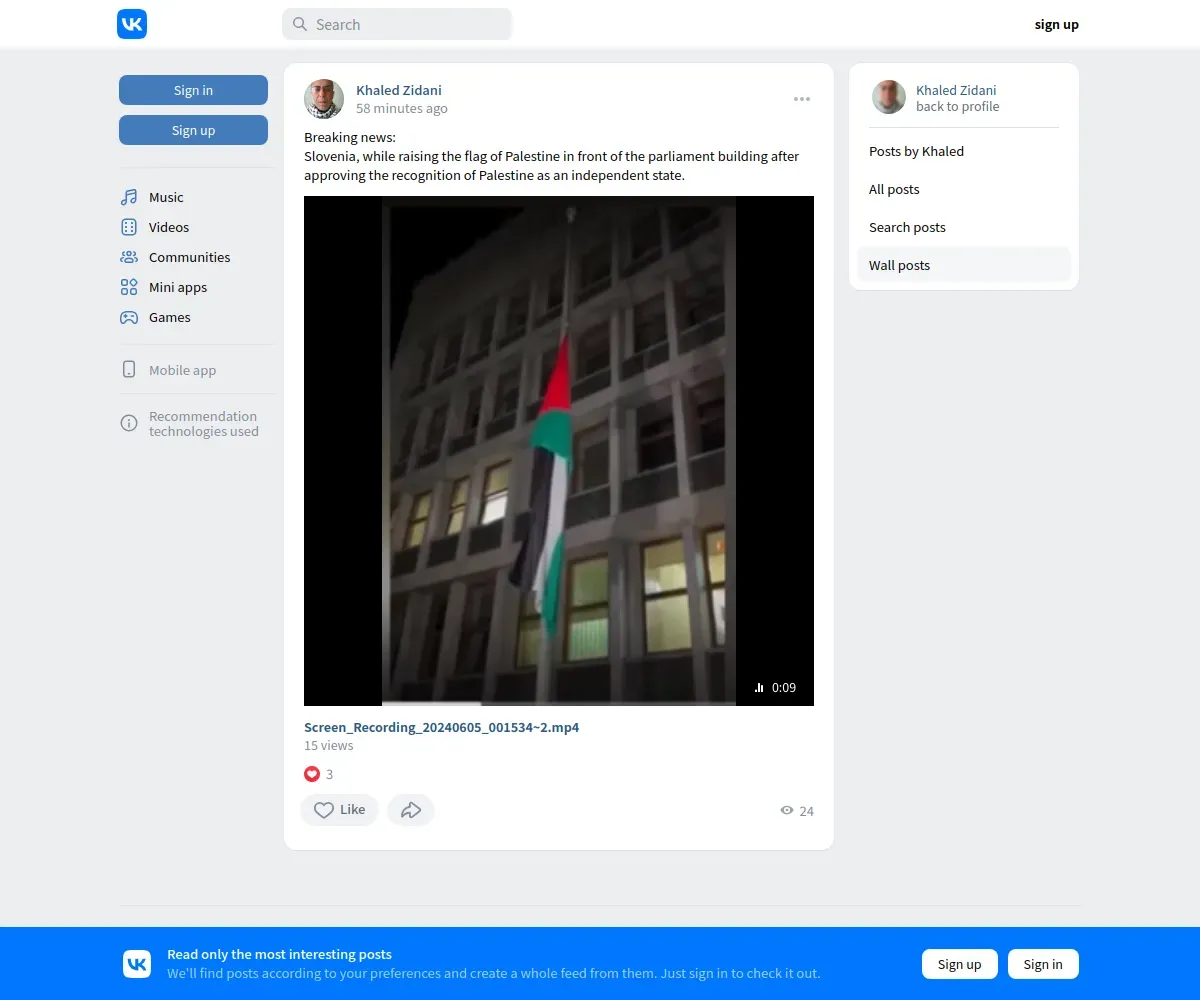Open Games controller icon in sidebar
The height and width of the screenshot is (1000, 1200).
(x=129, y=317)
